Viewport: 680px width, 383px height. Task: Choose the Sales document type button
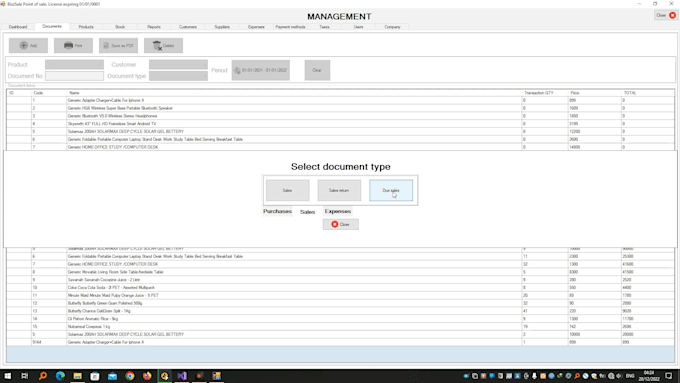click(x=288, y=190)
